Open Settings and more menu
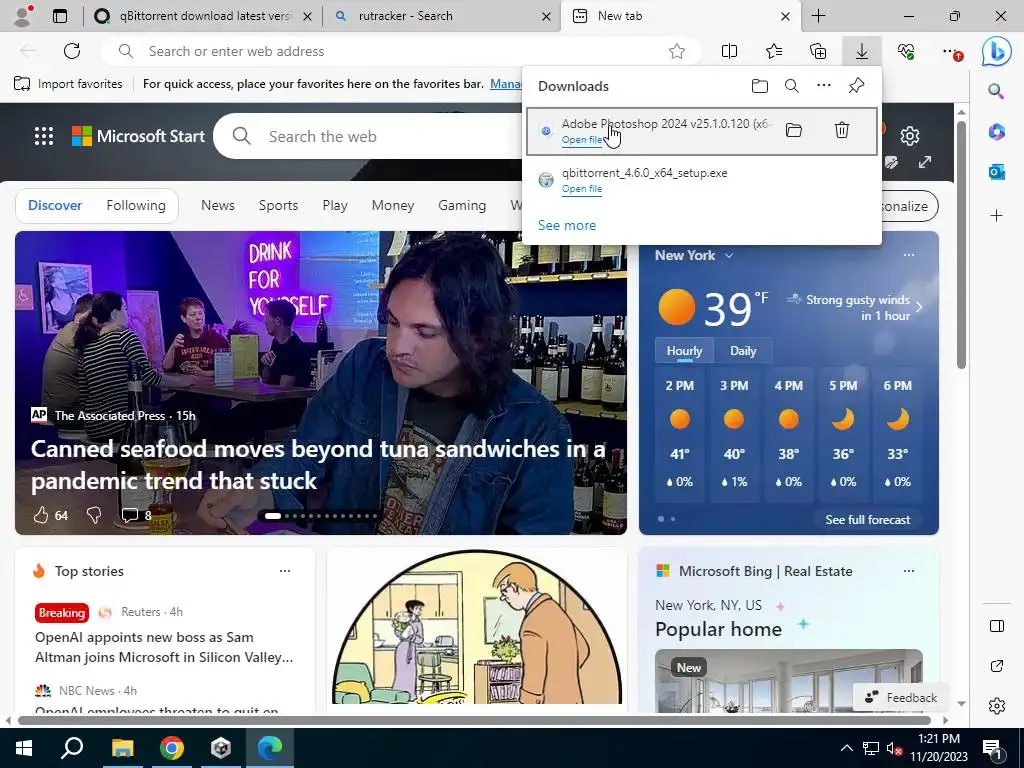 (x=952, y=51)
